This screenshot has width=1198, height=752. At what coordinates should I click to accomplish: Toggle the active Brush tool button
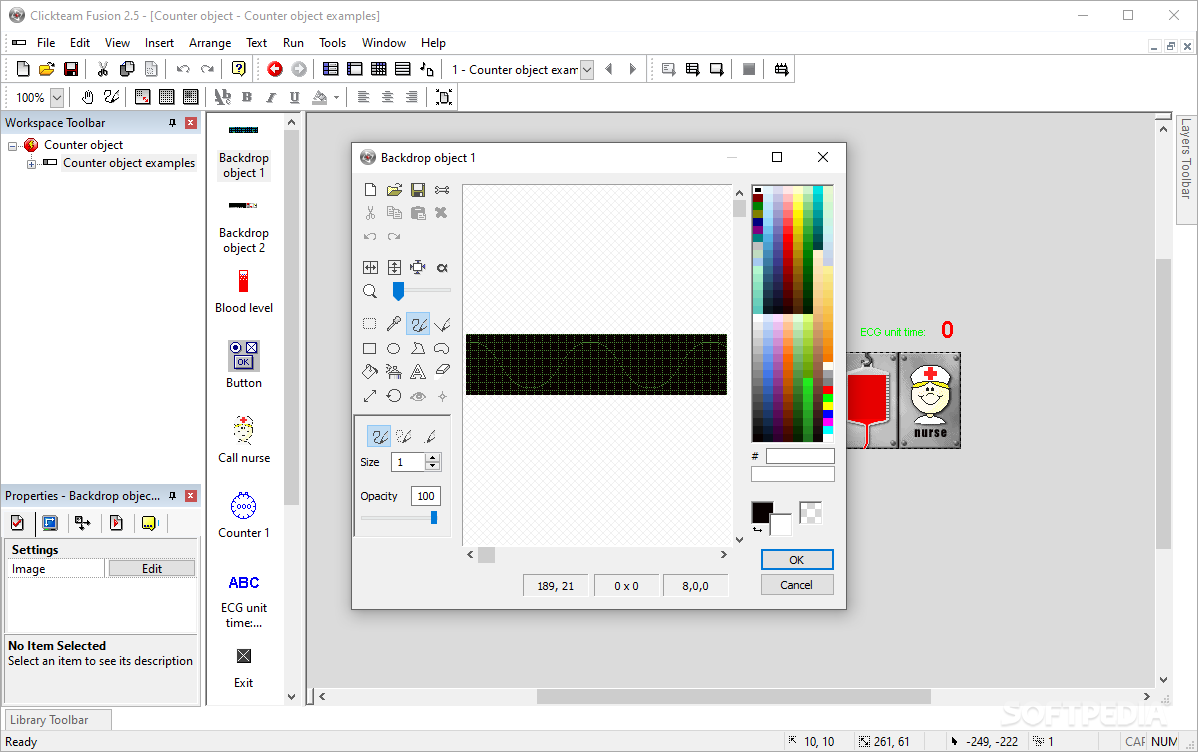coord(418,324)
